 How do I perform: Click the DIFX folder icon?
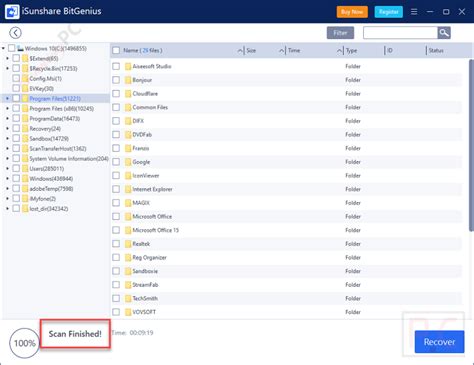coord(128,121)
